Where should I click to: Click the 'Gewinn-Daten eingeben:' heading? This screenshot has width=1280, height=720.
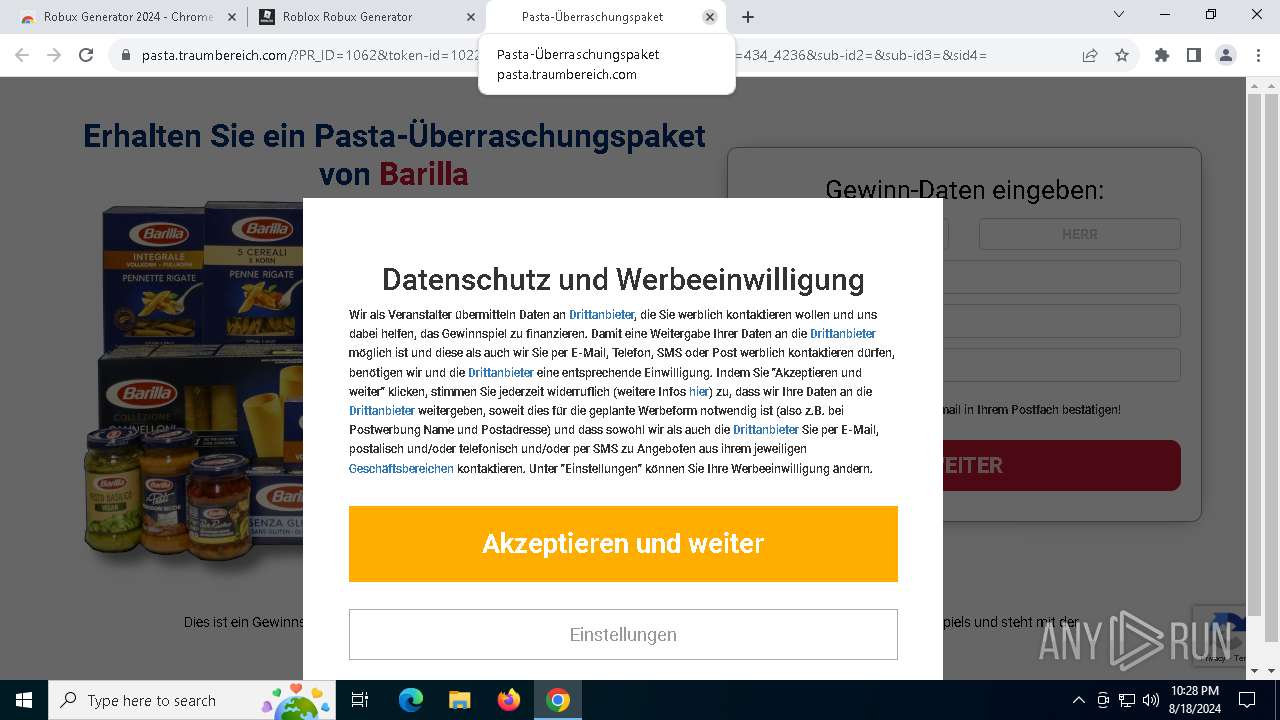pos(965,190)
